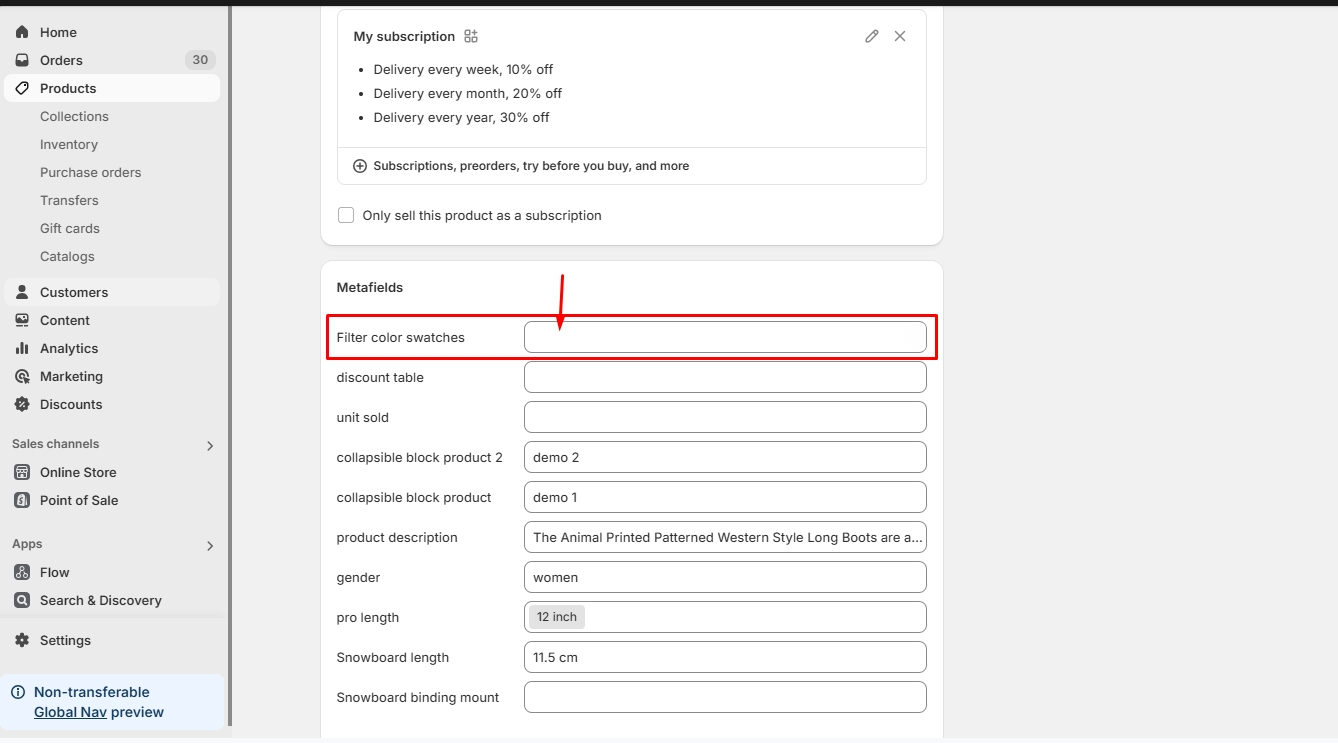This screenshot has height=743, width=1338.
Task: Click the 12 inch tag in pro length
Action: (x=557, y=617)
